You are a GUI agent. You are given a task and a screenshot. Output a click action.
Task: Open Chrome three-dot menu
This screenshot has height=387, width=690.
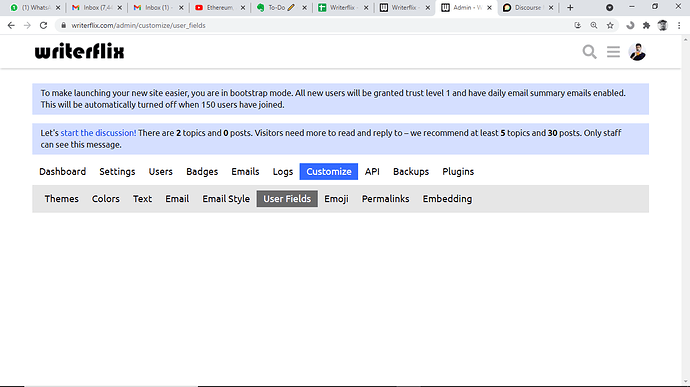679,26
